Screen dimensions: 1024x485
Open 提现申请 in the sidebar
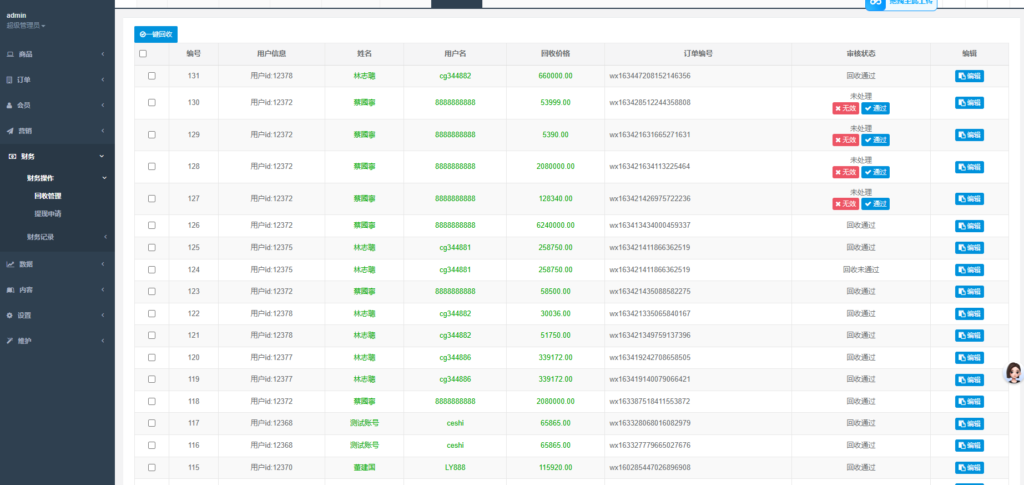(47, 213)
